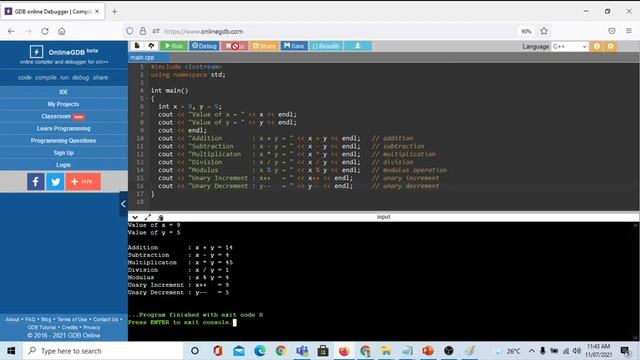The image size is (640, 360).
Task: Open the Firefox hamburger menu
Action: [629, 31]
